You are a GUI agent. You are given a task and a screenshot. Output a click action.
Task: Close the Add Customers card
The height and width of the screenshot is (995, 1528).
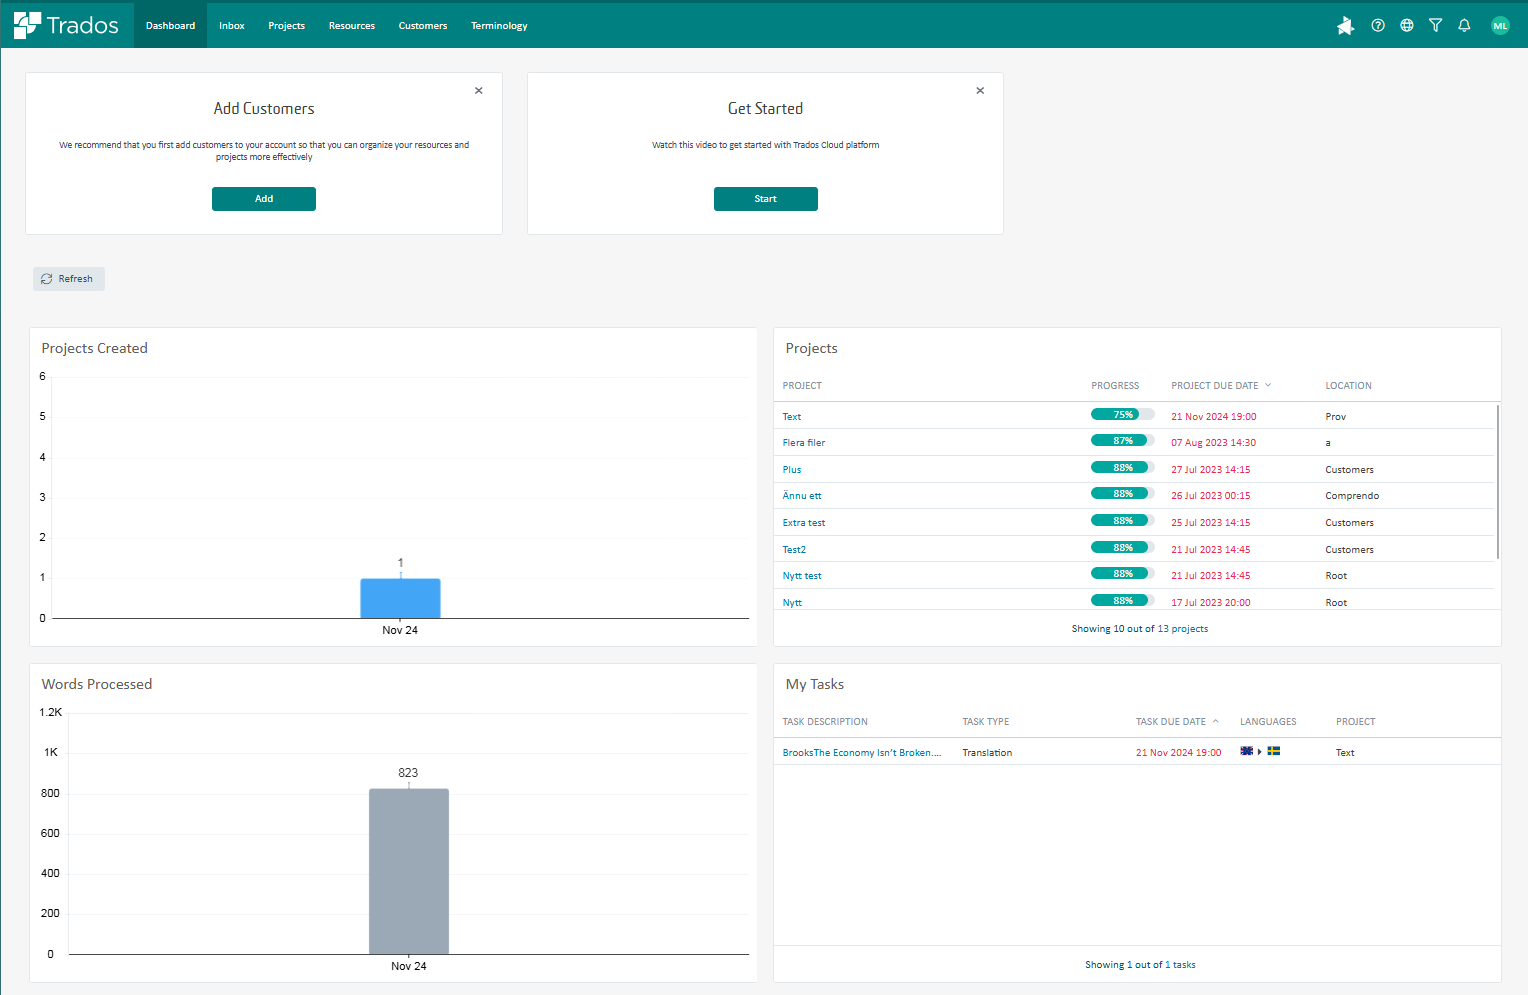click(x=479, y=91)
